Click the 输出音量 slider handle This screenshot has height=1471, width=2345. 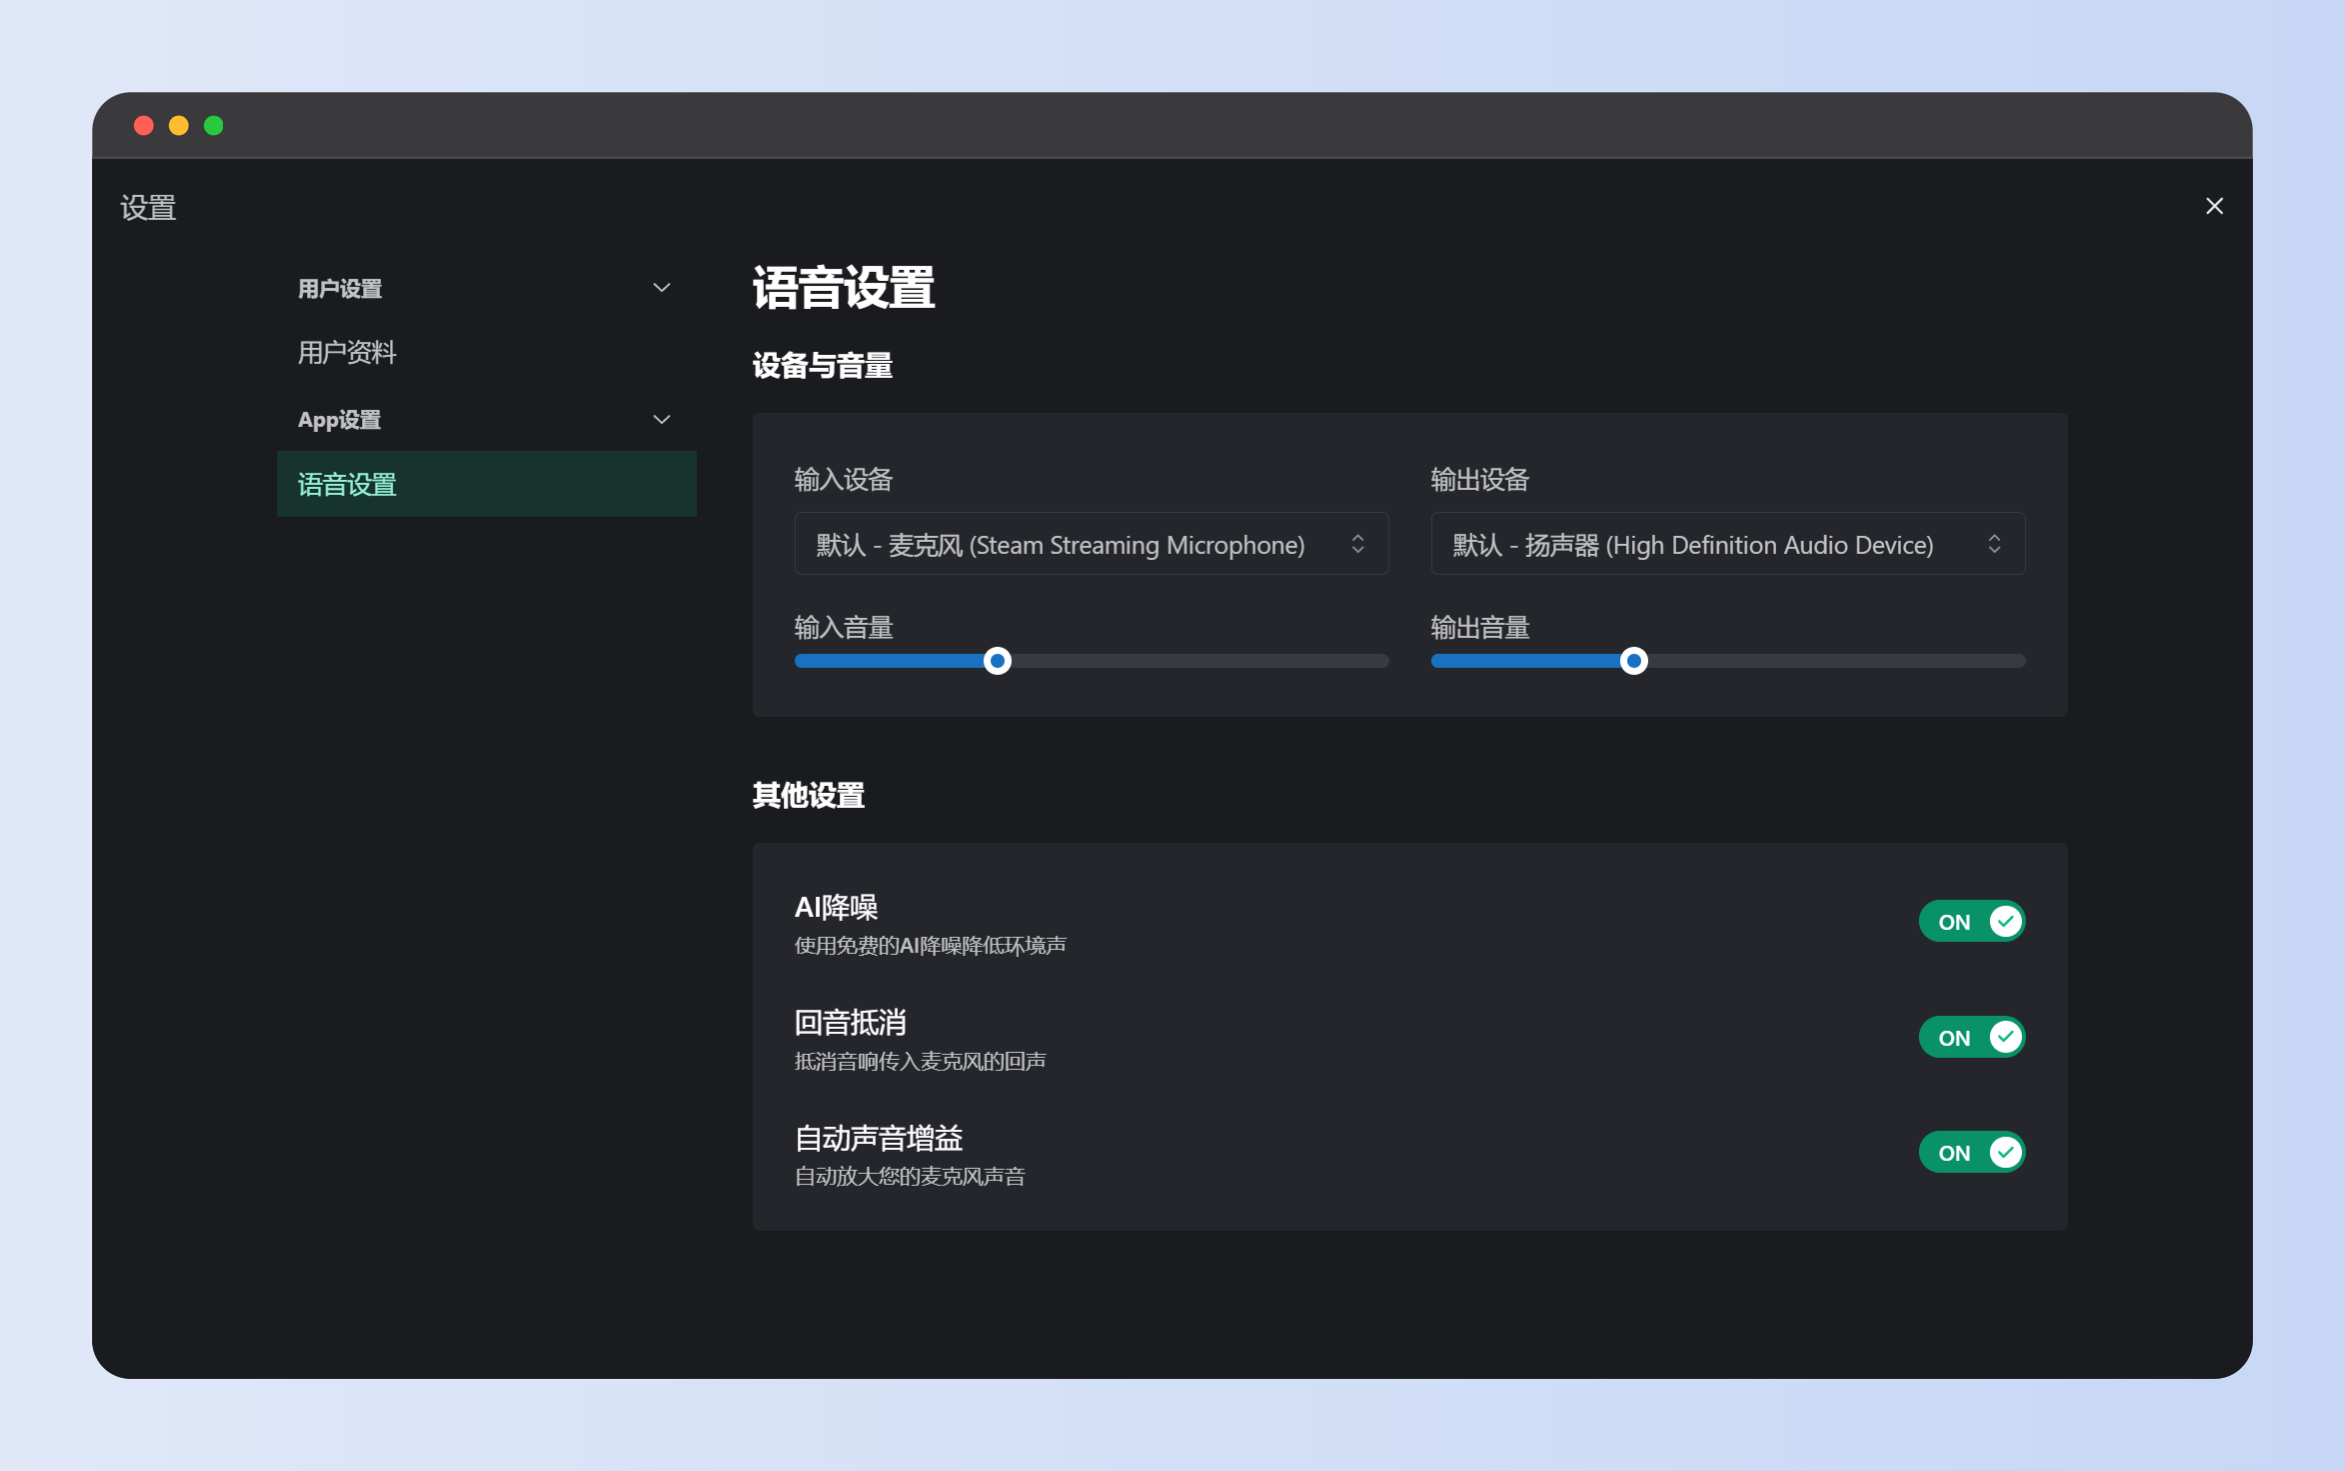[x=1633, y=661]
